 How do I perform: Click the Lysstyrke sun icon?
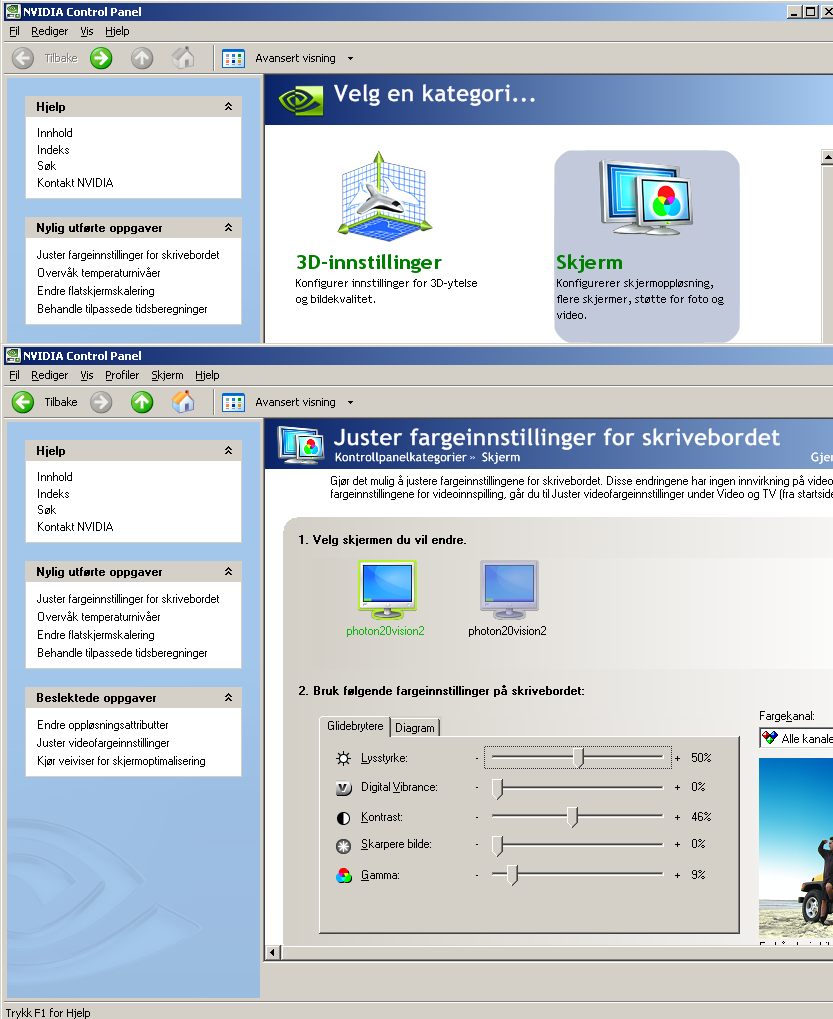click(x=343, y=758)
